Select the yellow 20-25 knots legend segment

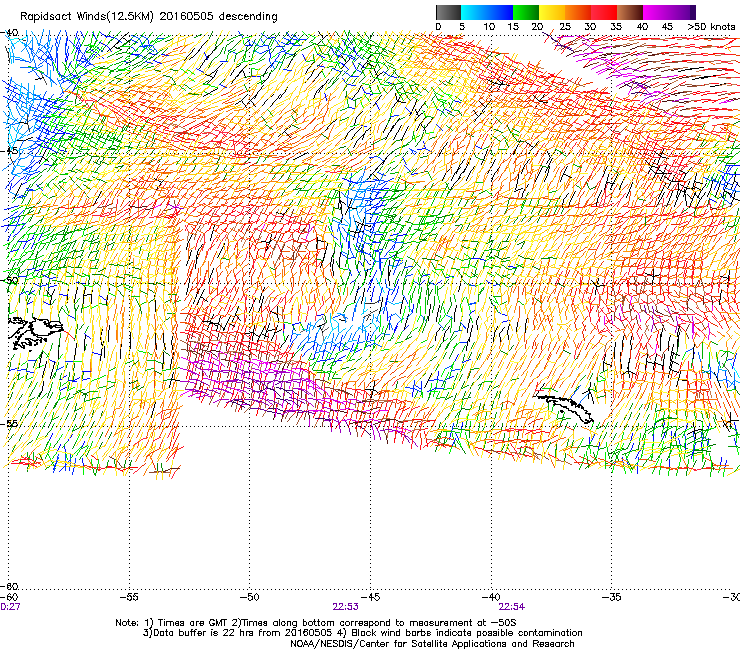552,12
